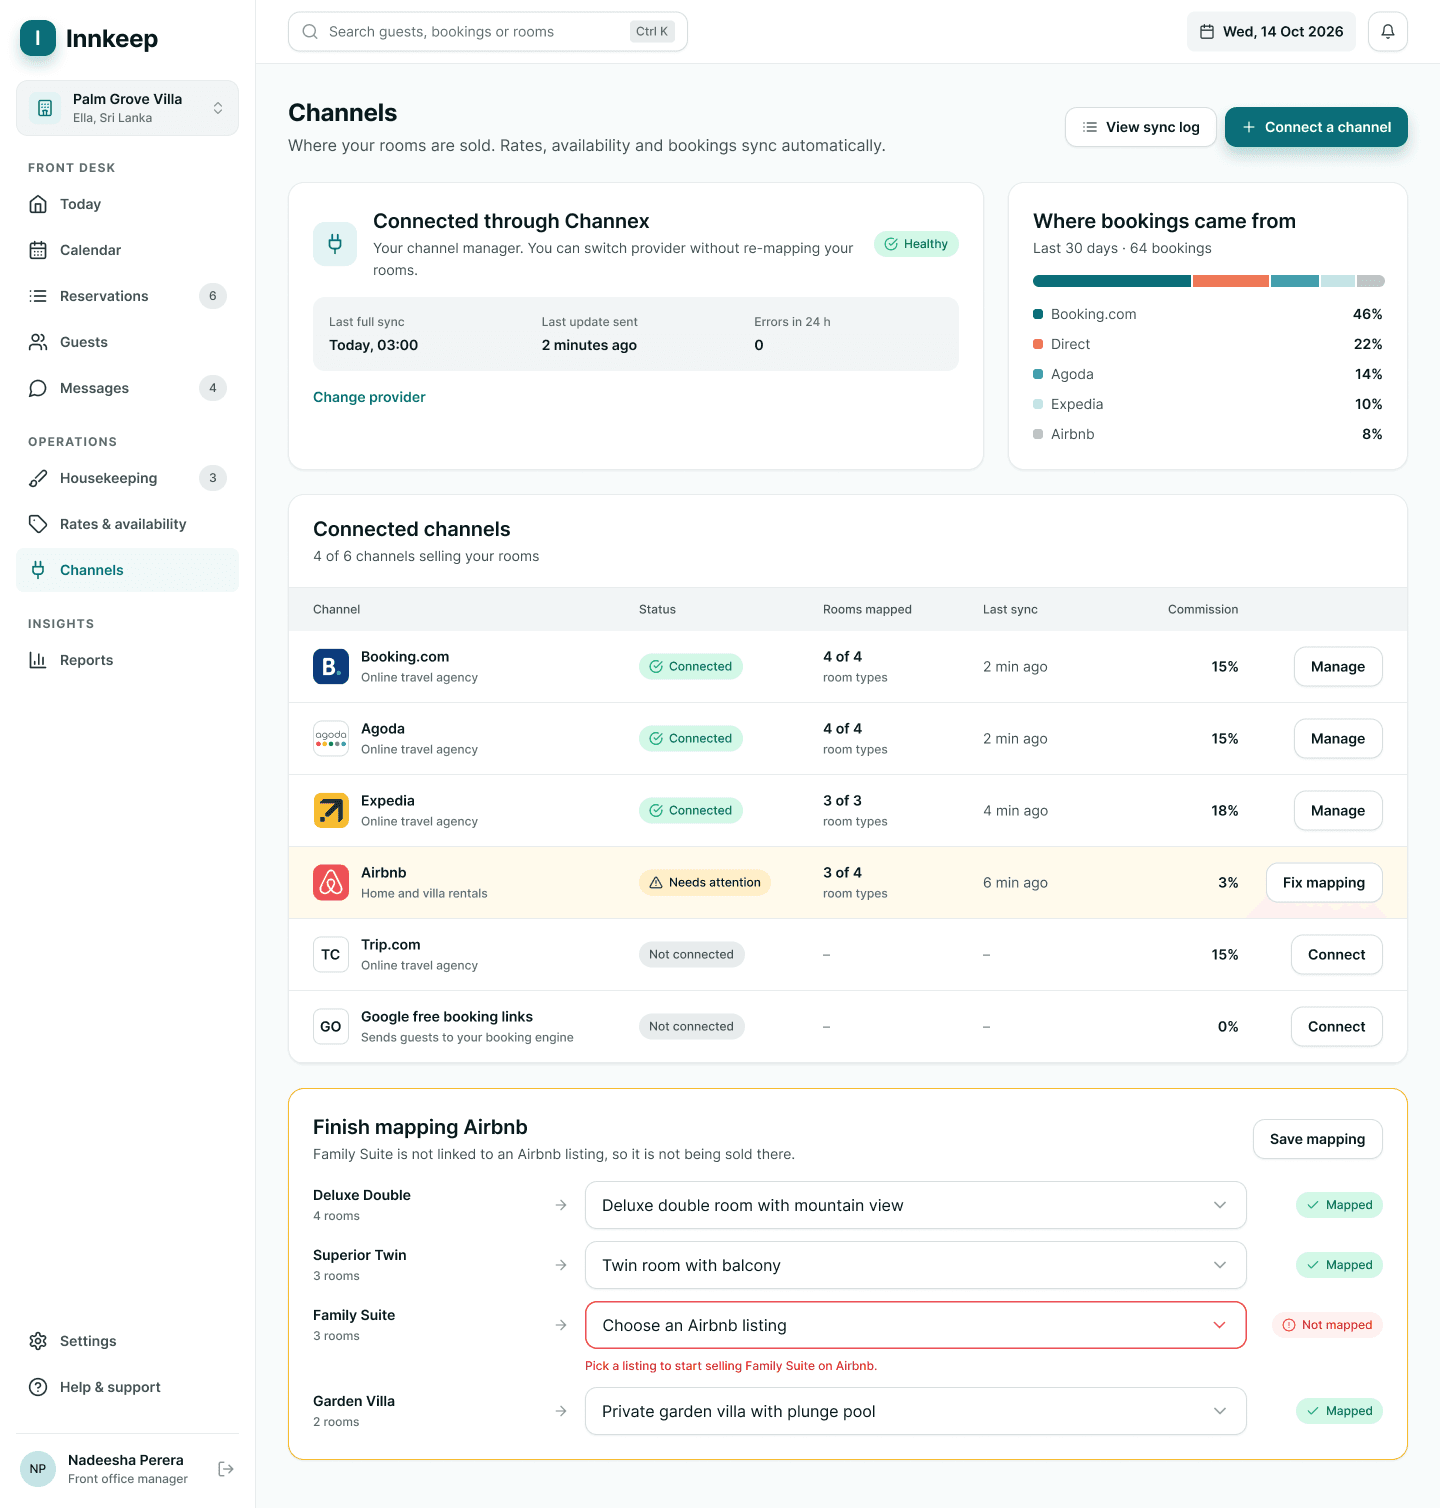
Task: Open Rates & availability in sidebar
Action: click(127, 524)
